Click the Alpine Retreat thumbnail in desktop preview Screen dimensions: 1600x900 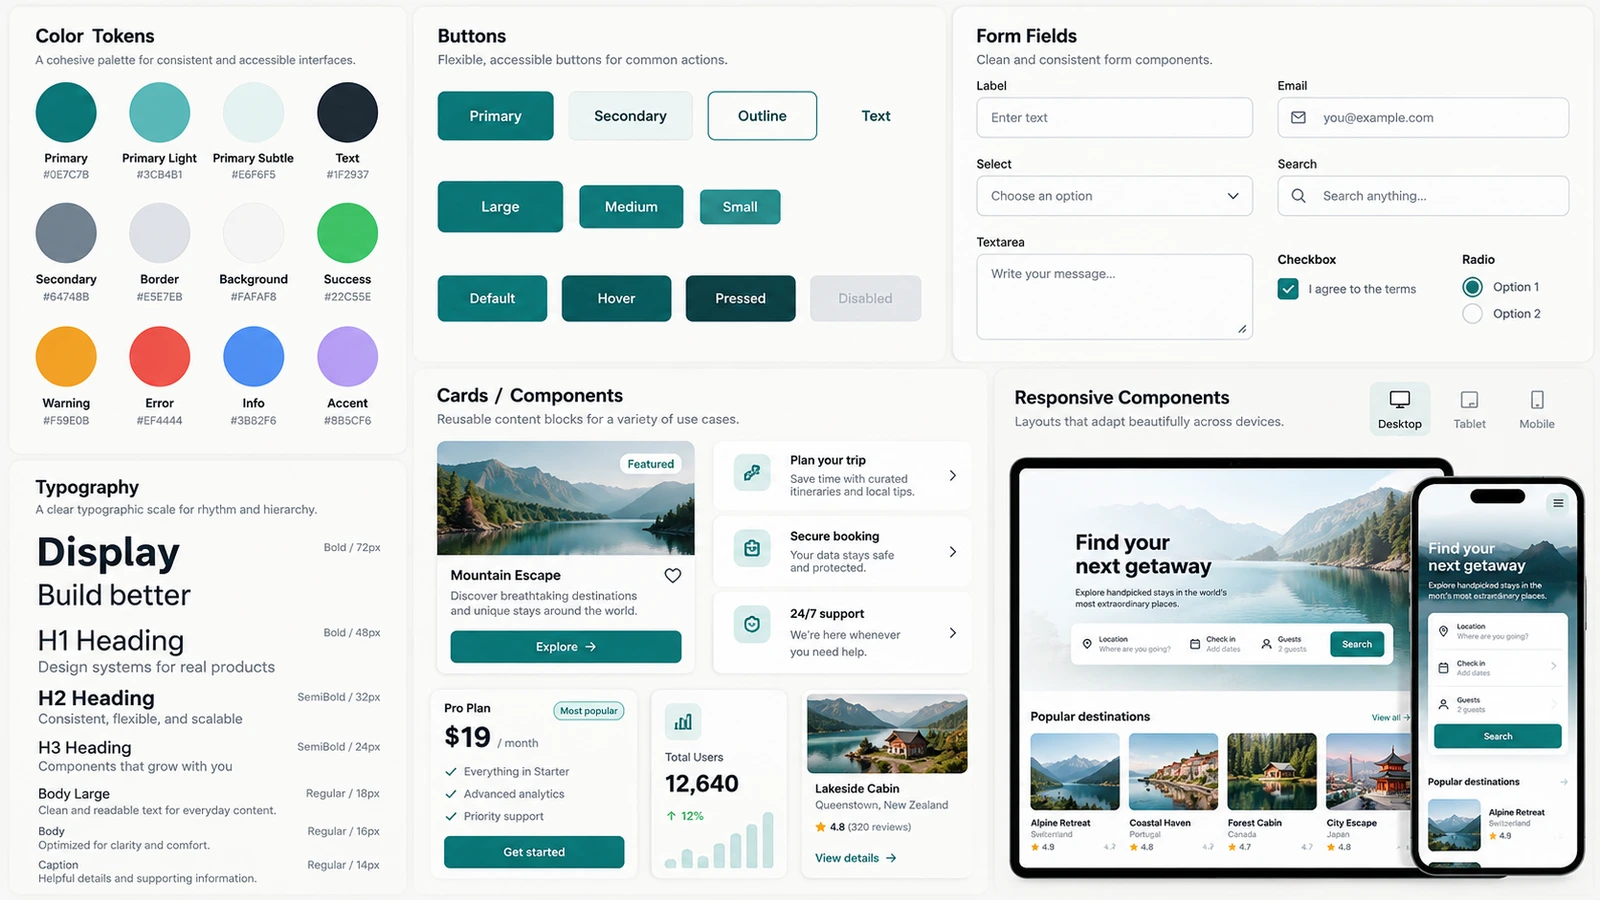pyautogui.click(x=1075, y=772)
